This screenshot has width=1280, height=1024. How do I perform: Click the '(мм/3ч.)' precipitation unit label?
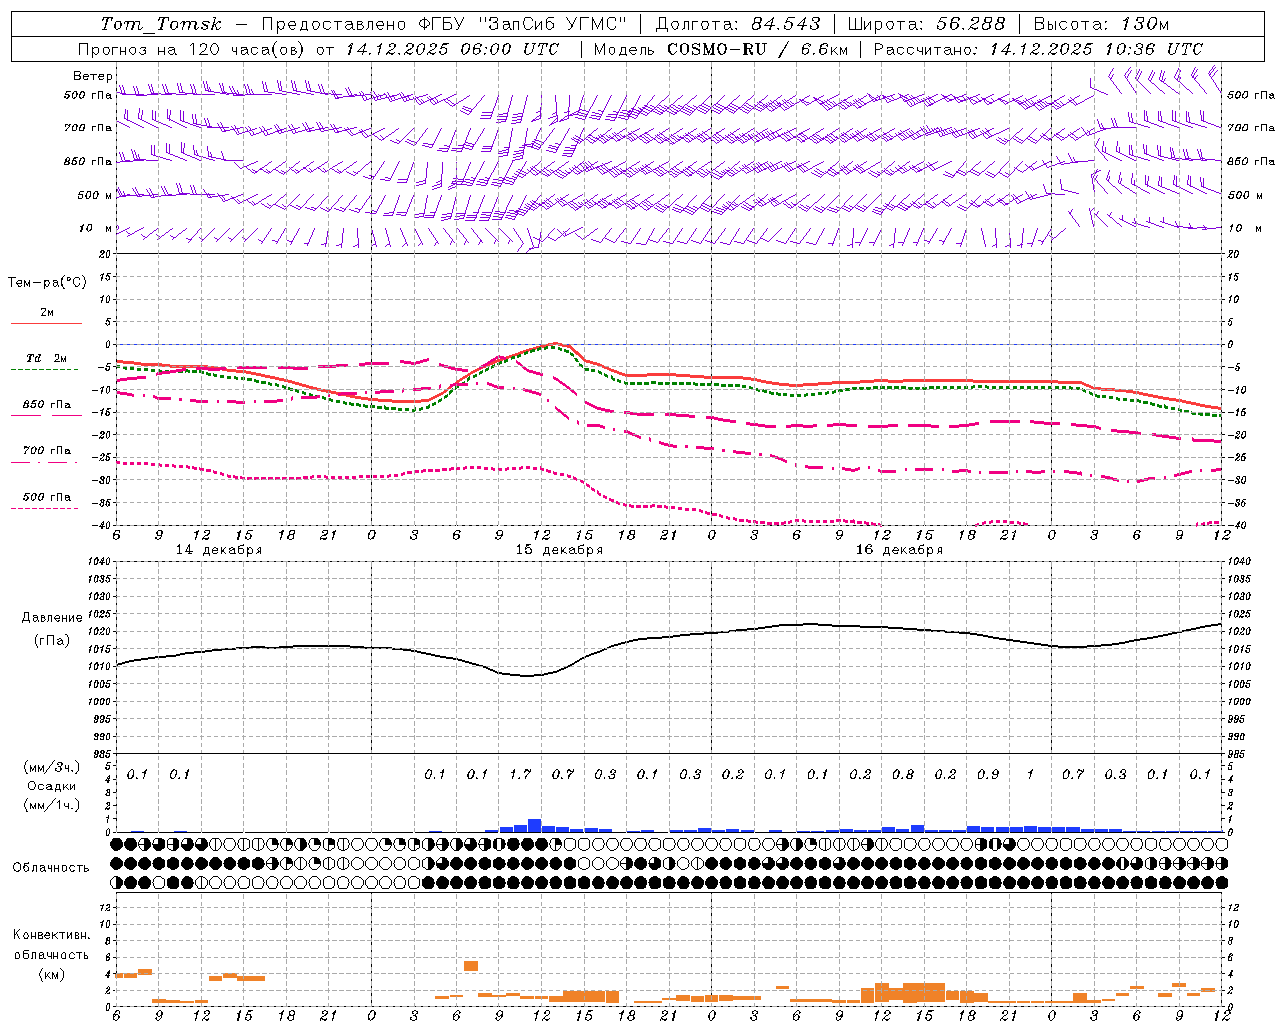[52, 767]
